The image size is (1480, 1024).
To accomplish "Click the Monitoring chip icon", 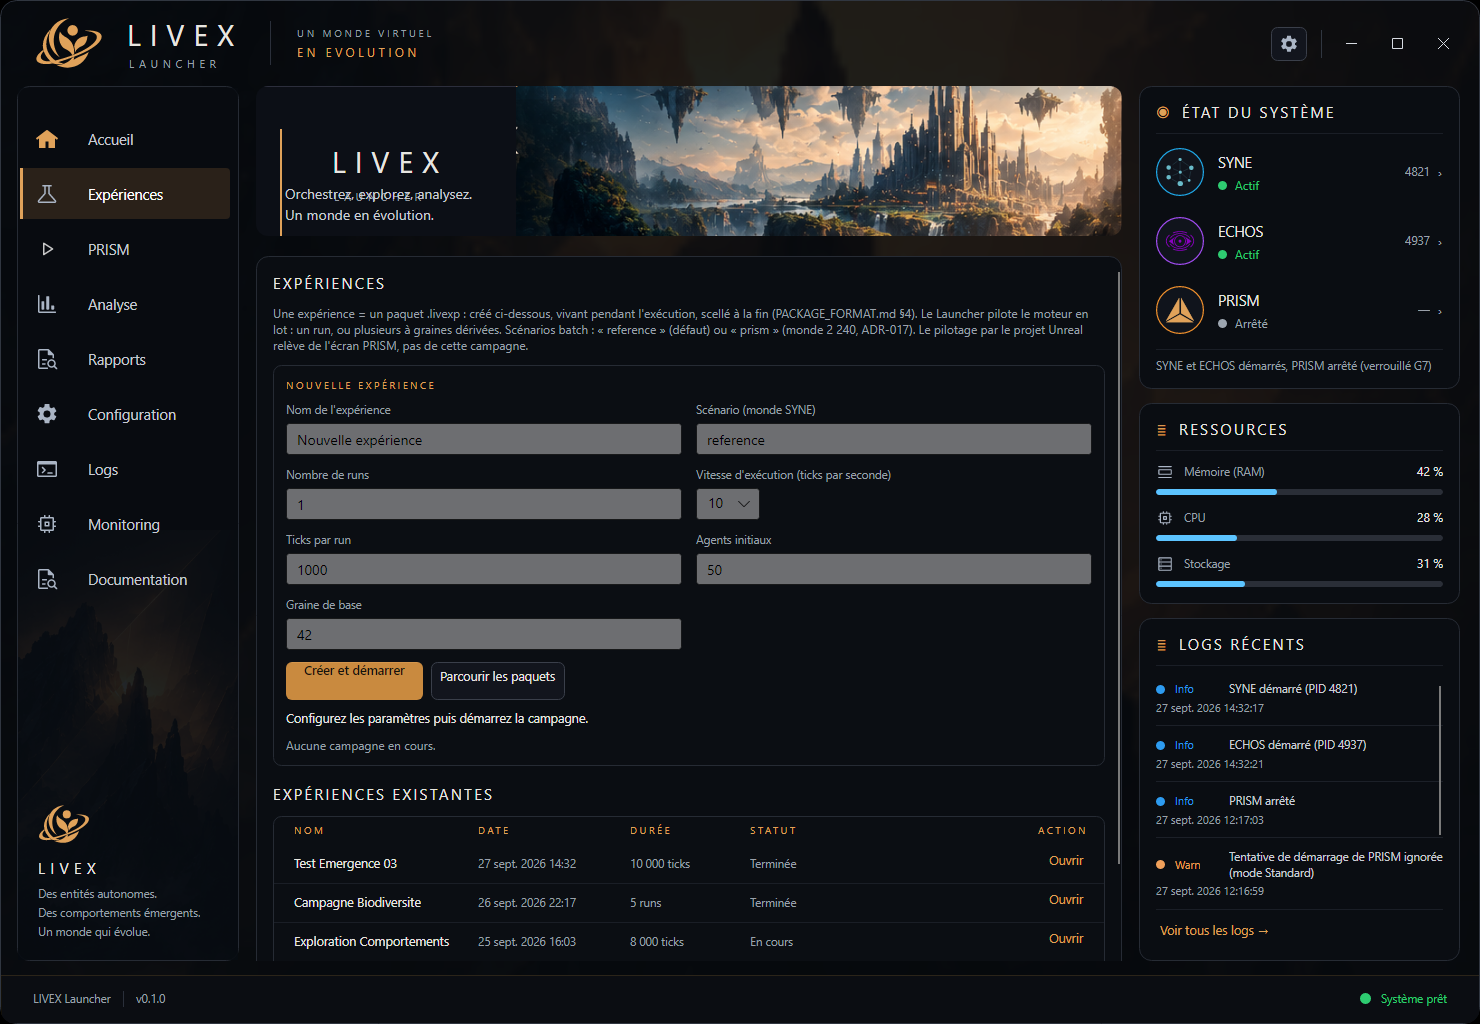I will [x=47, y=524].
